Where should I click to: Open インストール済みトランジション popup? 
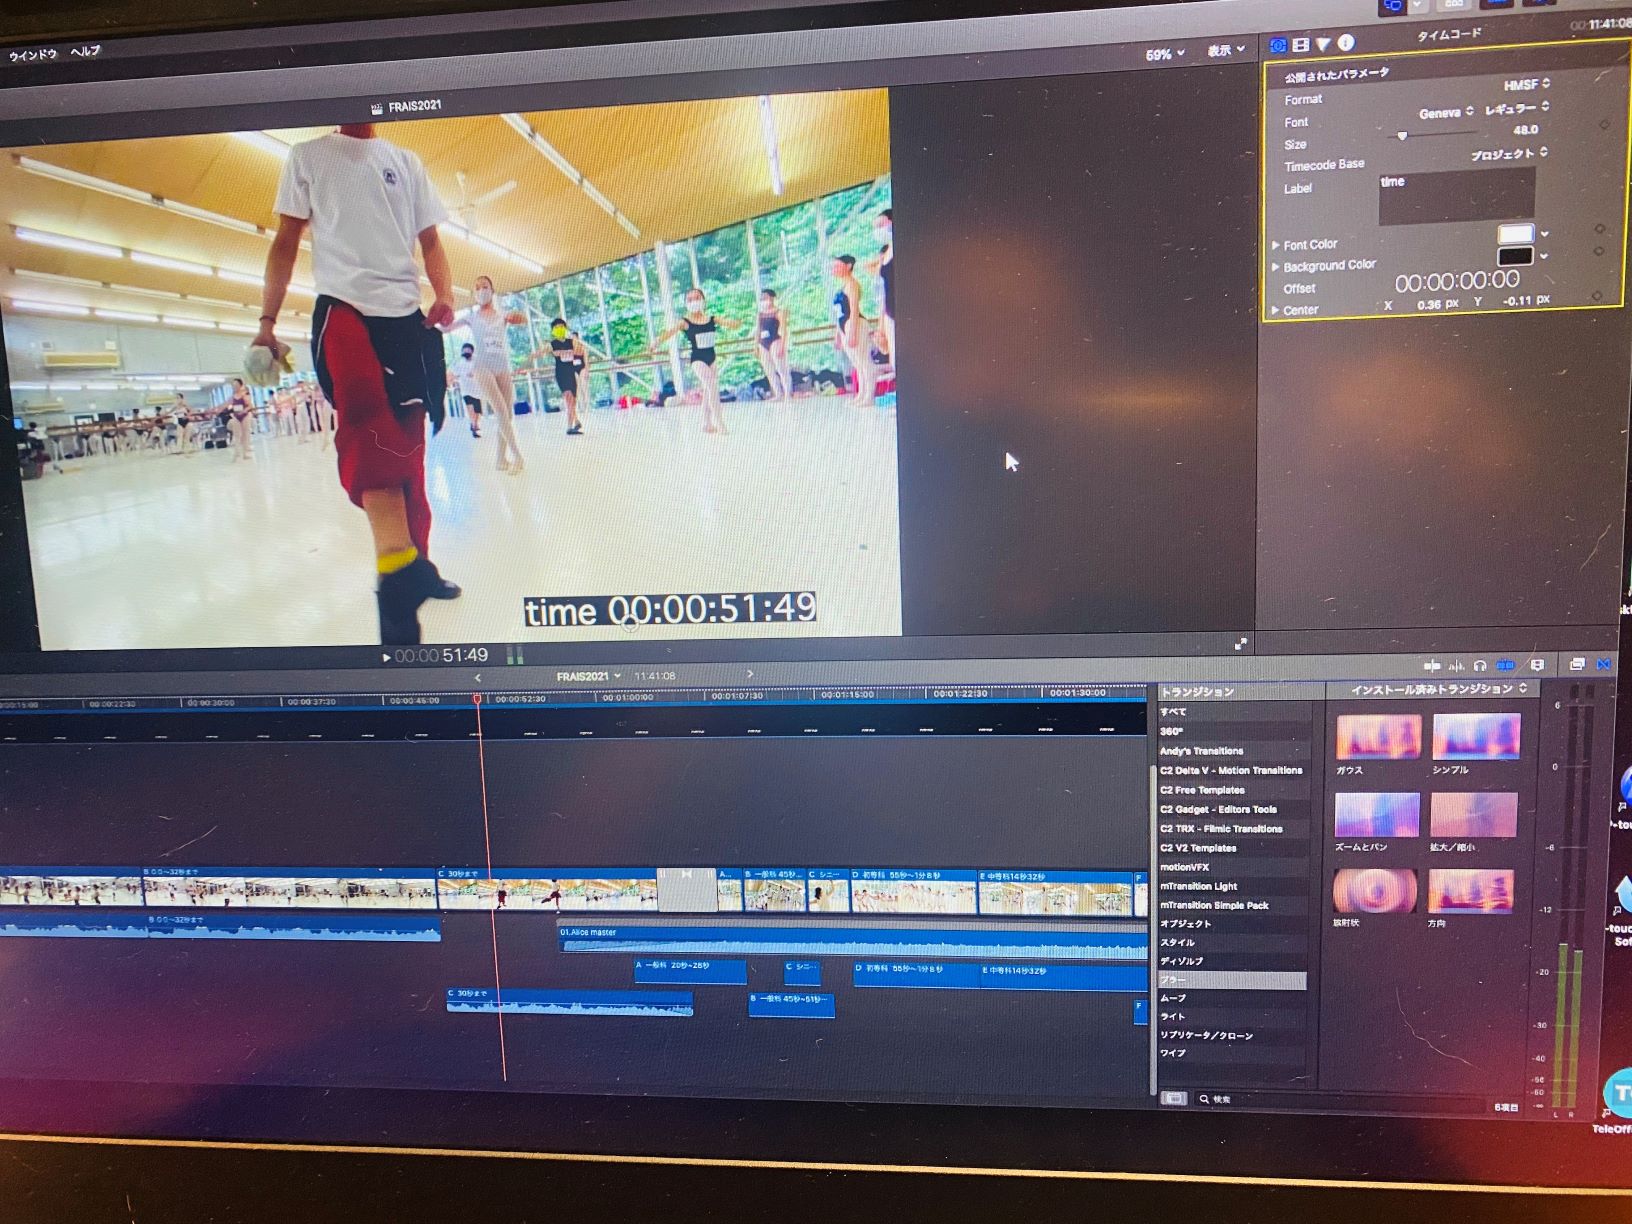click(x=1439, y=689)
